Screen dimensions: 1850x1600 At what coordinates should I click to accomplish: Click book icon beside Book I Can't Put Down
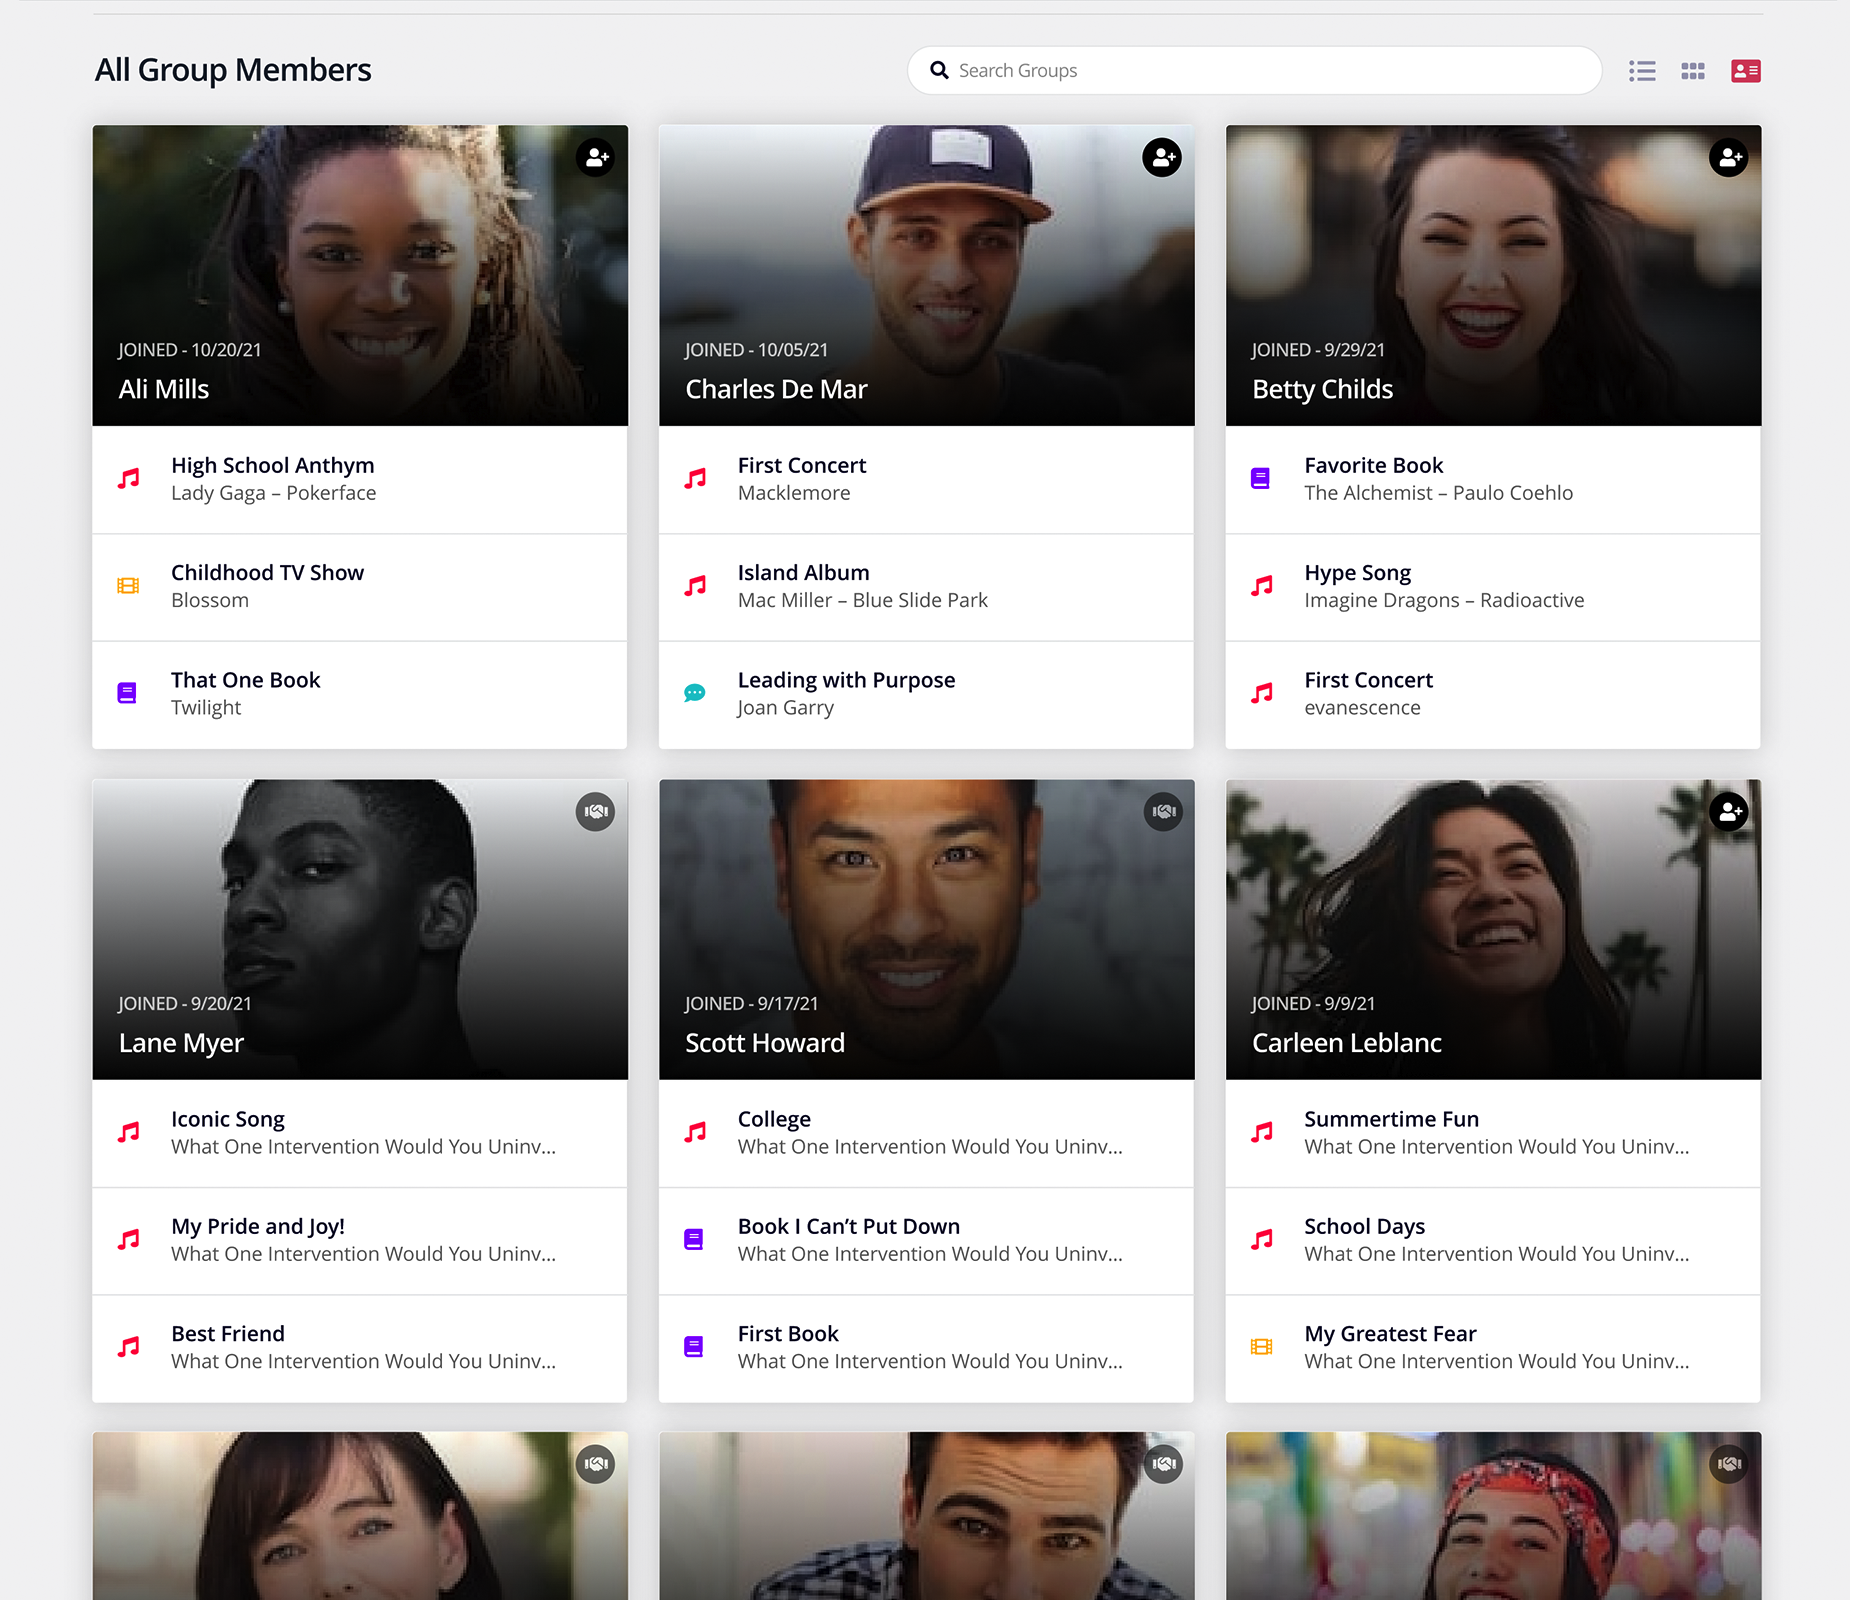[694, 1239]
